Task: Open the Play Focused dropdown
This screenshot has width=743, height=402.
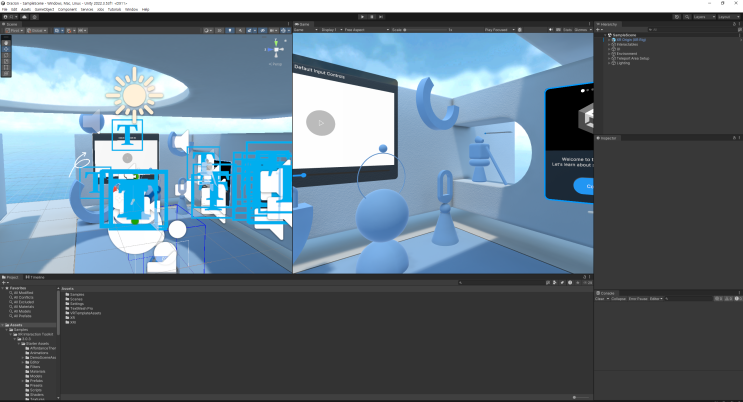Action: point(499,29)
